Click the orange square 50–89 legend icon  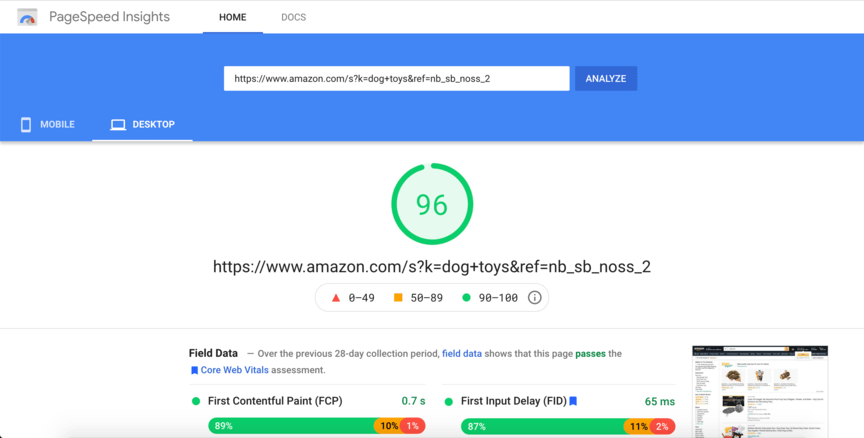[398, 297]
